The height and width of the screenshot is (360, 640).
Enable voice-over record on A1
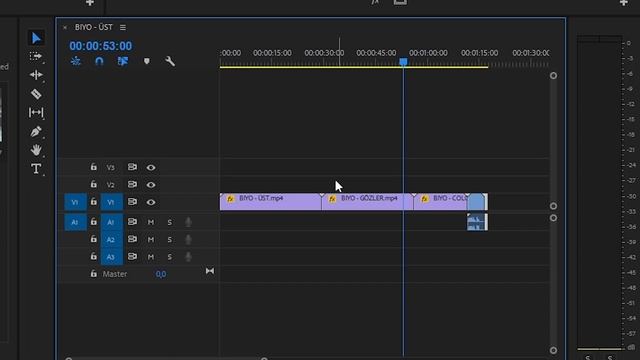click(x=188, y=222)
